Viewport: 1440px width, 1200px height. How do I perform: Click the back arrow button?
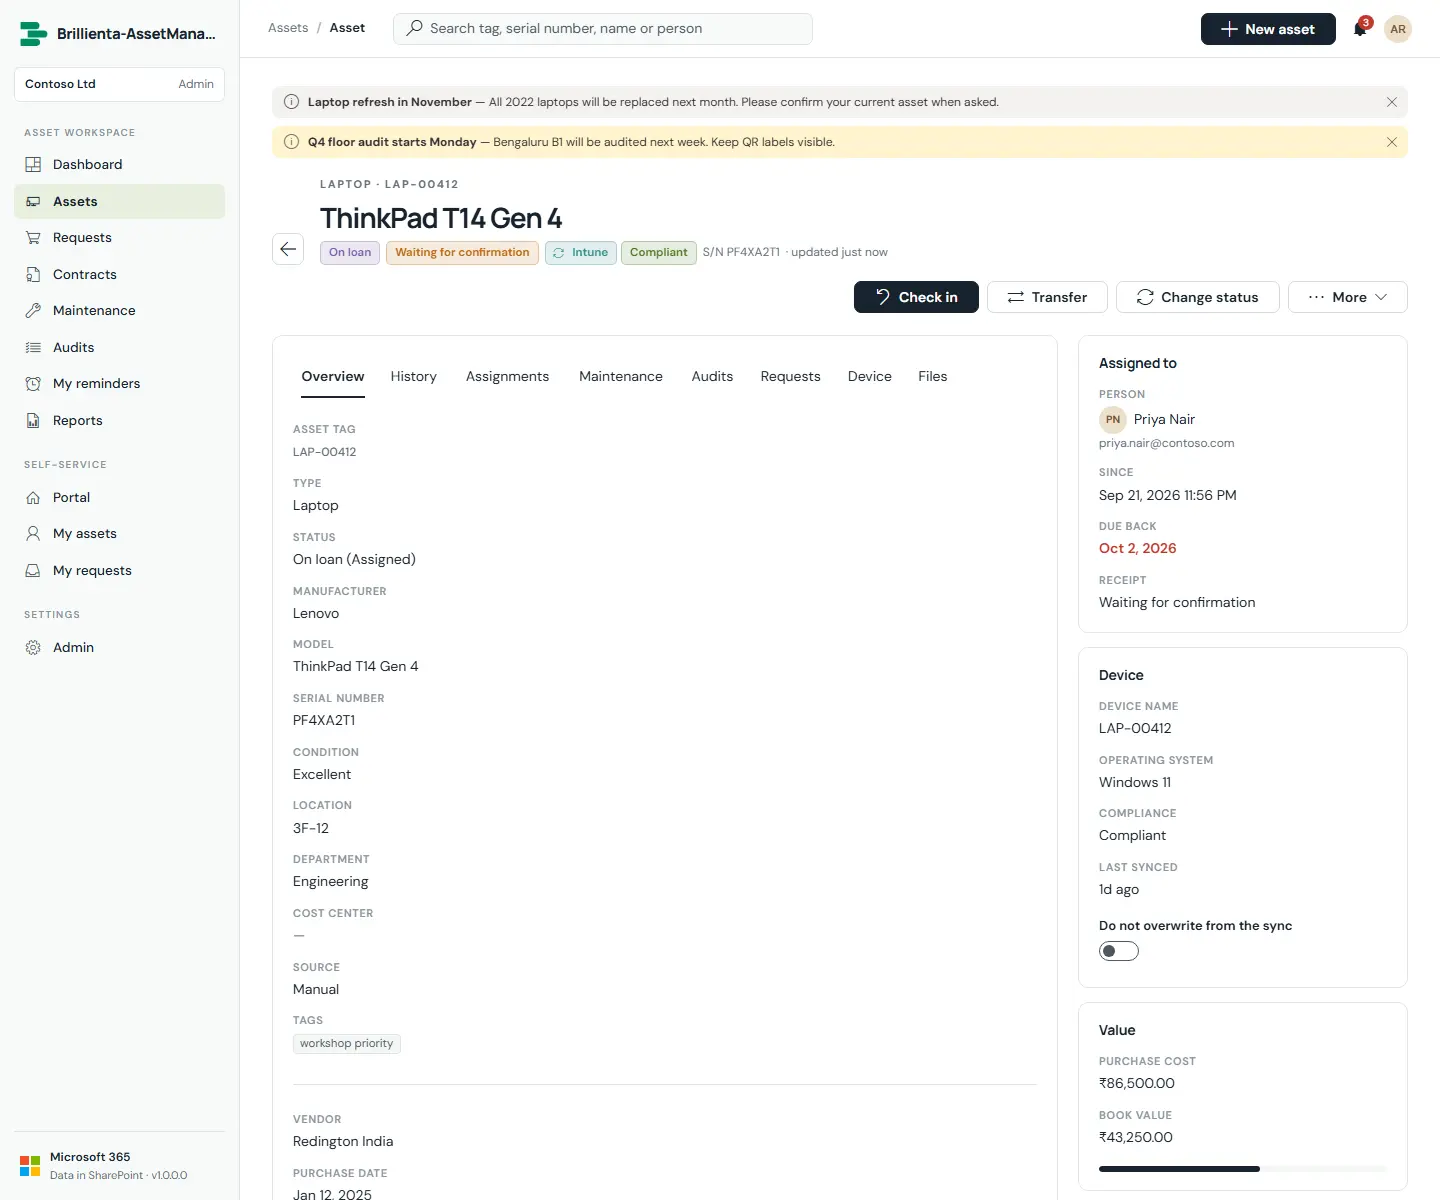point(288,249)
